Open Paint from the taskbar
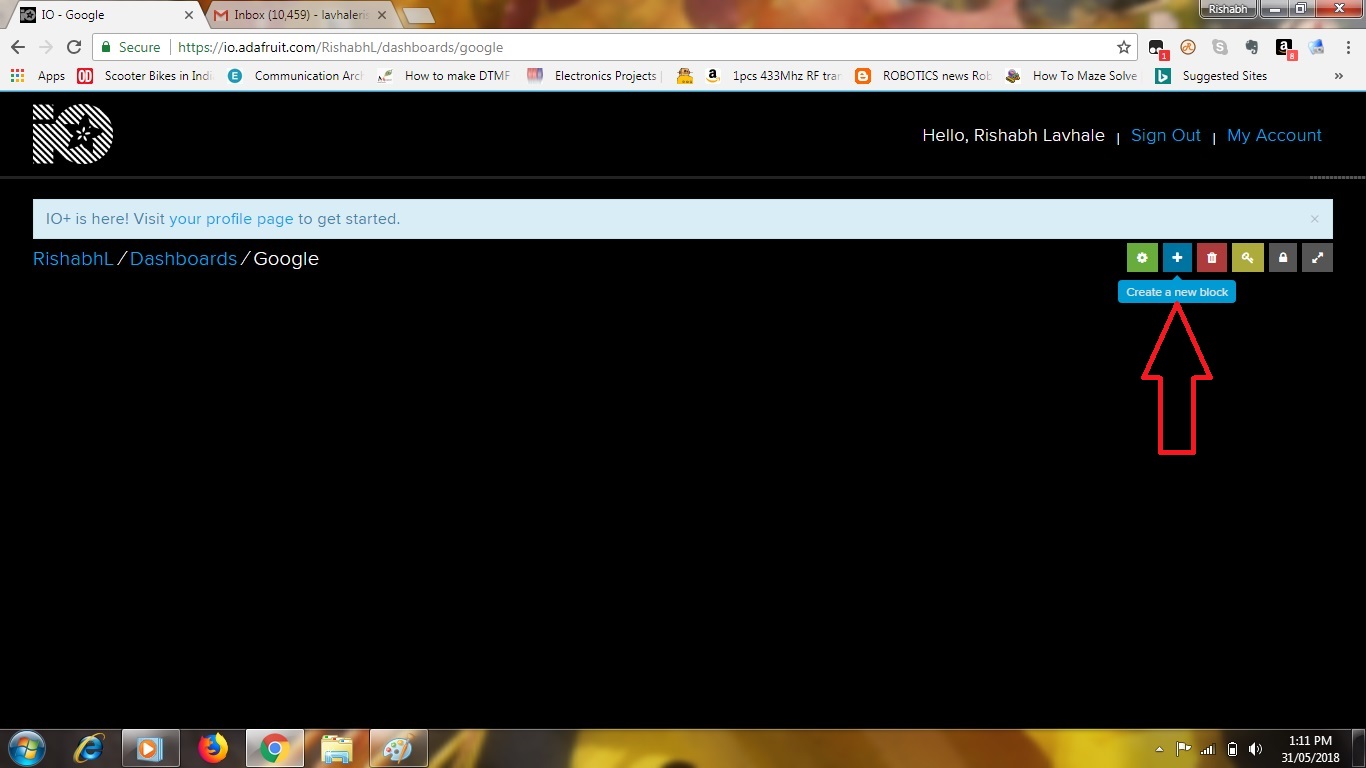 click(x=398, y=748)
